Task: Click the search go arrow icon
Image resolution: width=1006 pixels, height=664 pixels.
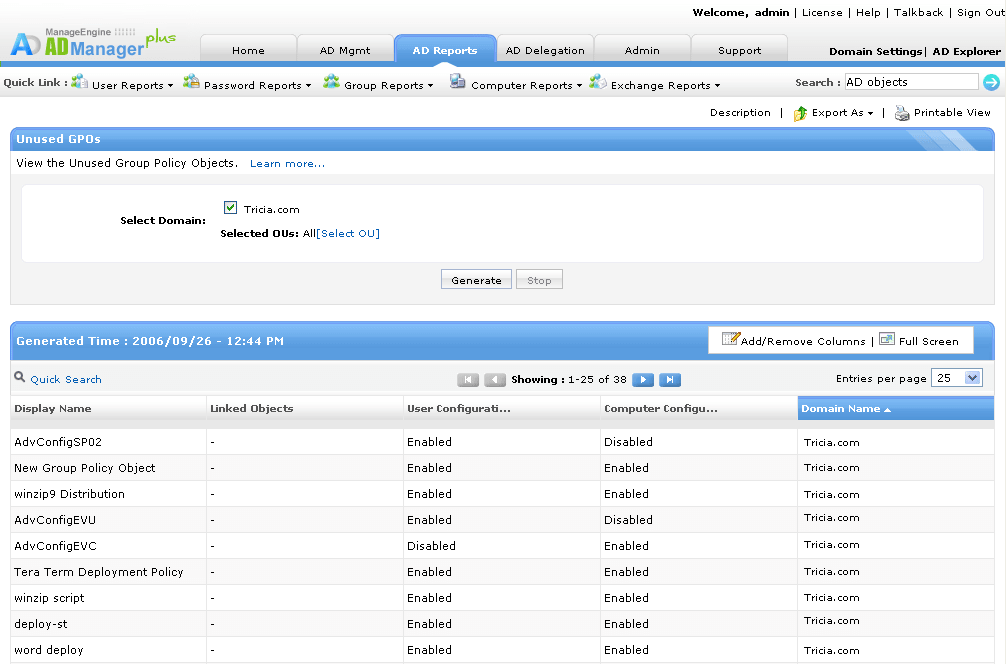Action: click(x=991, y=82)
